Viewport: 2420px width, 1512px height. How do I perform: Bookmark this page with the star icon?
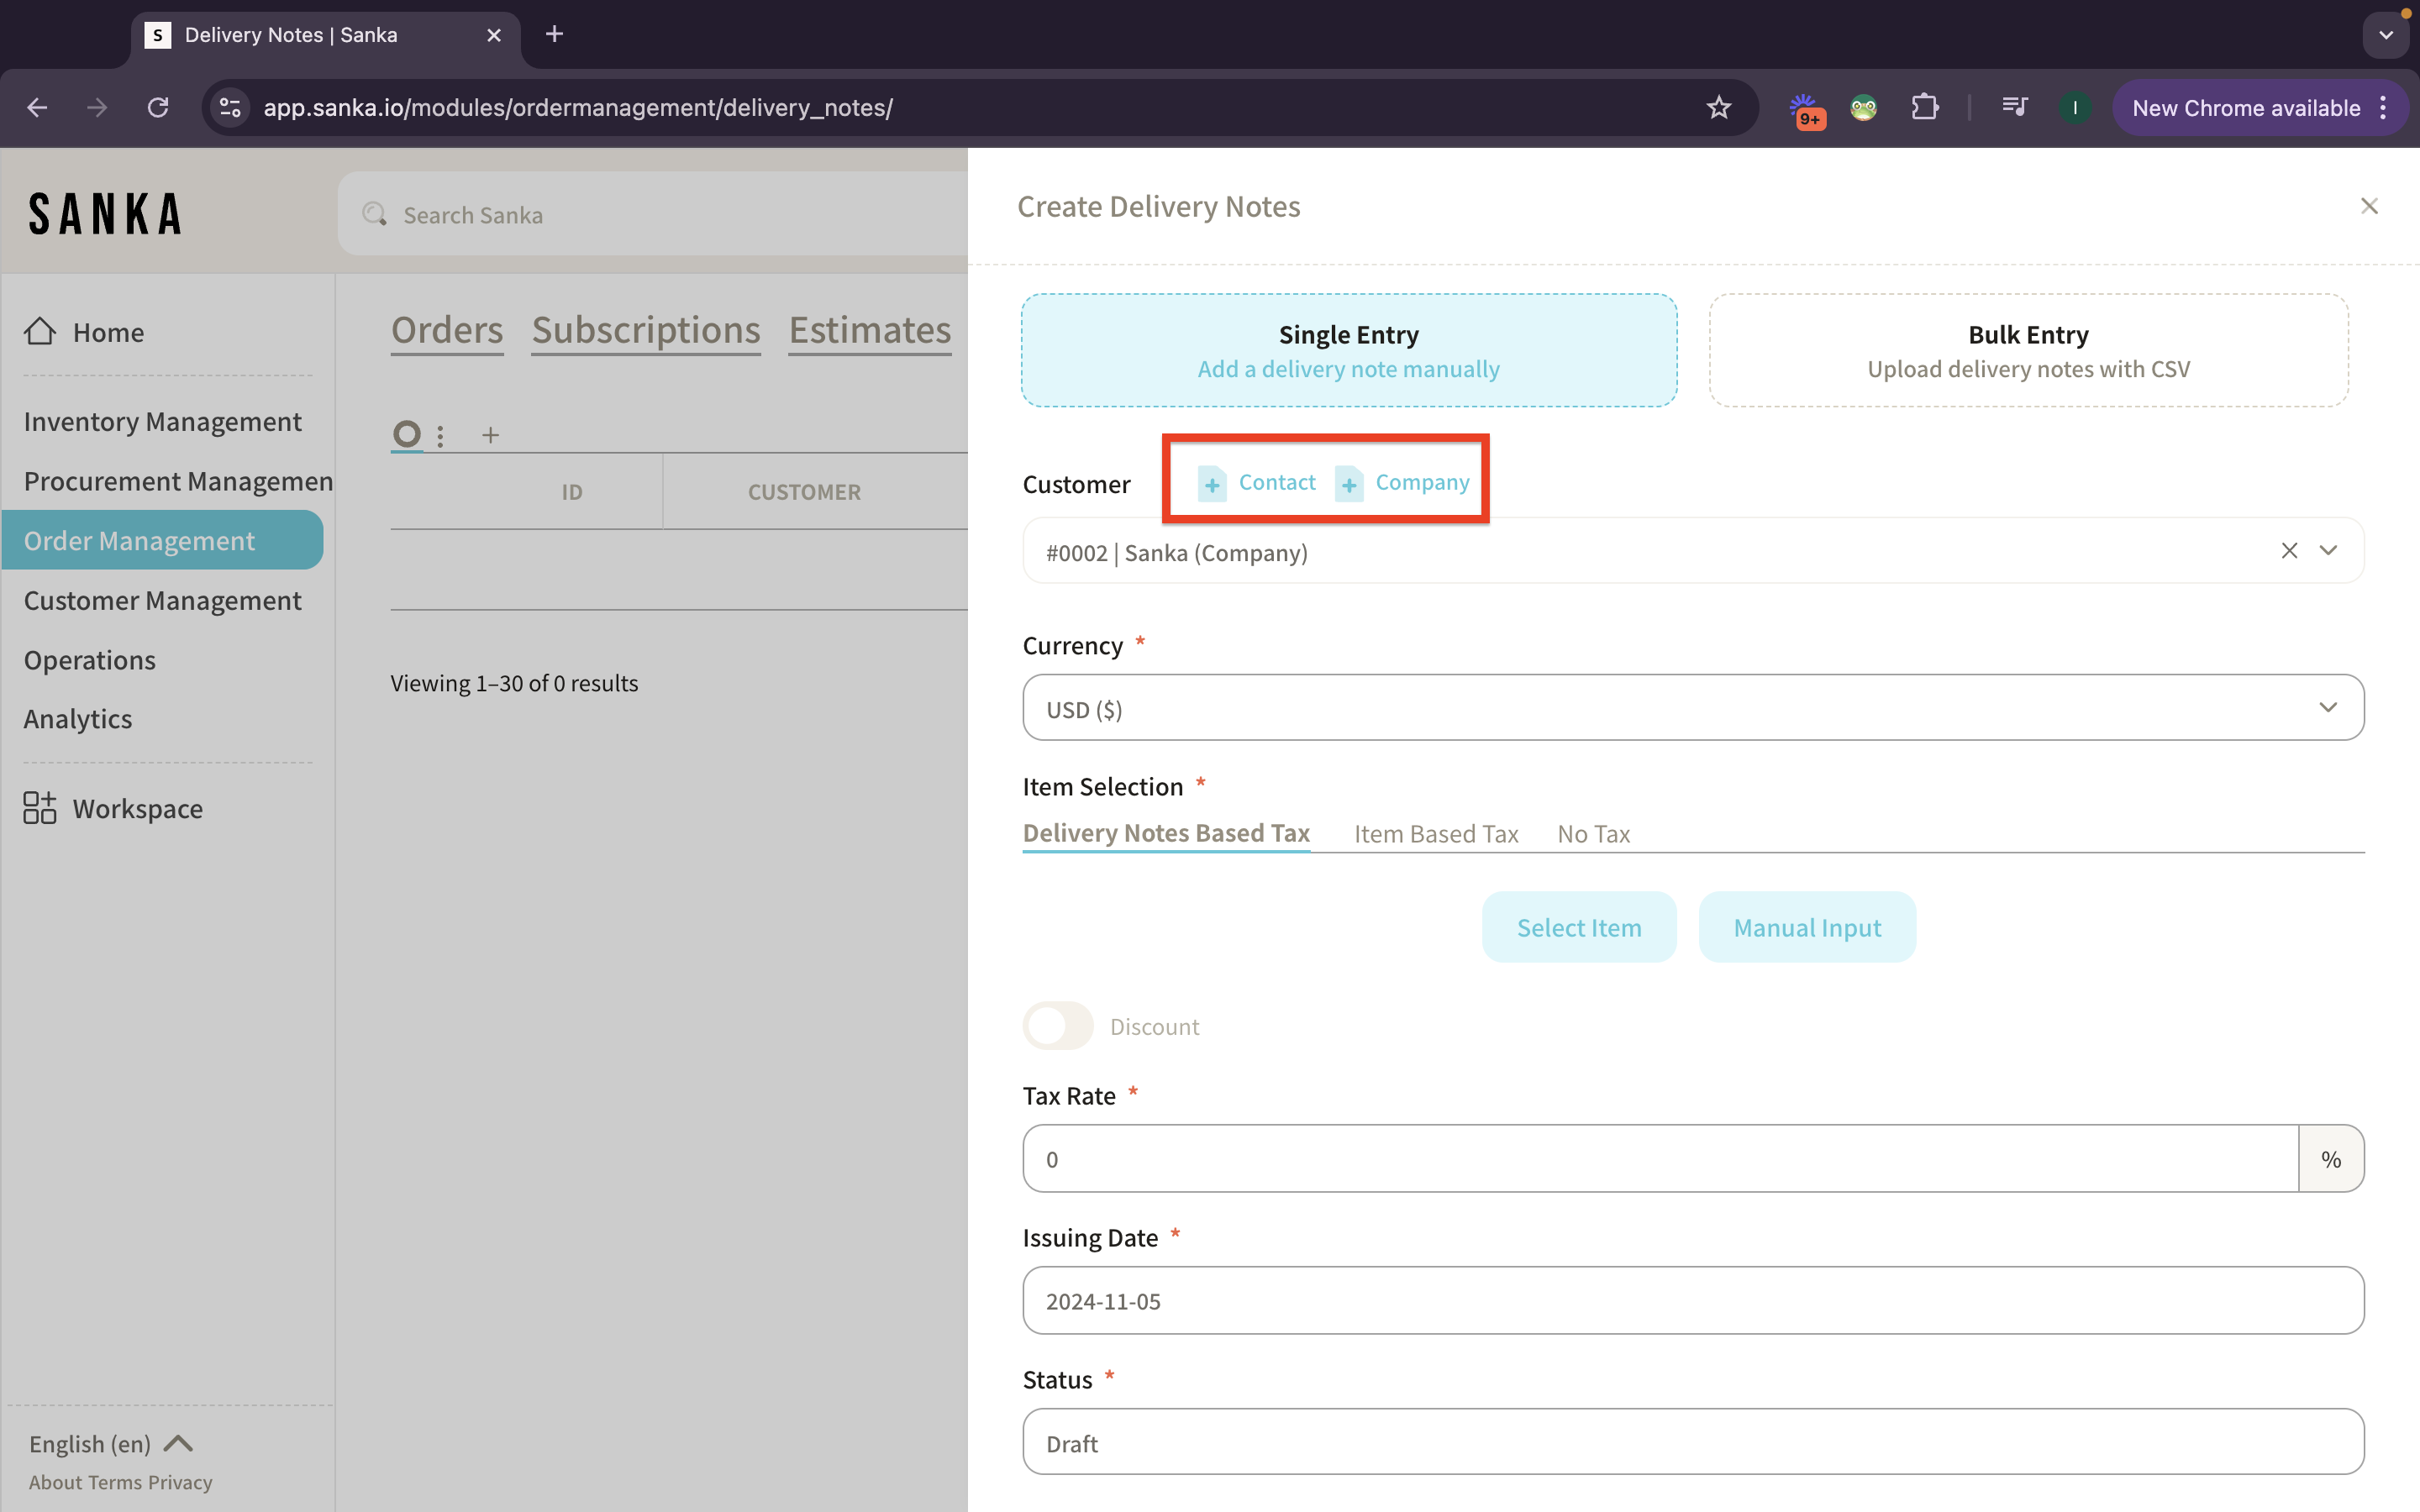pyautogui.click(x=1718, y=108)
